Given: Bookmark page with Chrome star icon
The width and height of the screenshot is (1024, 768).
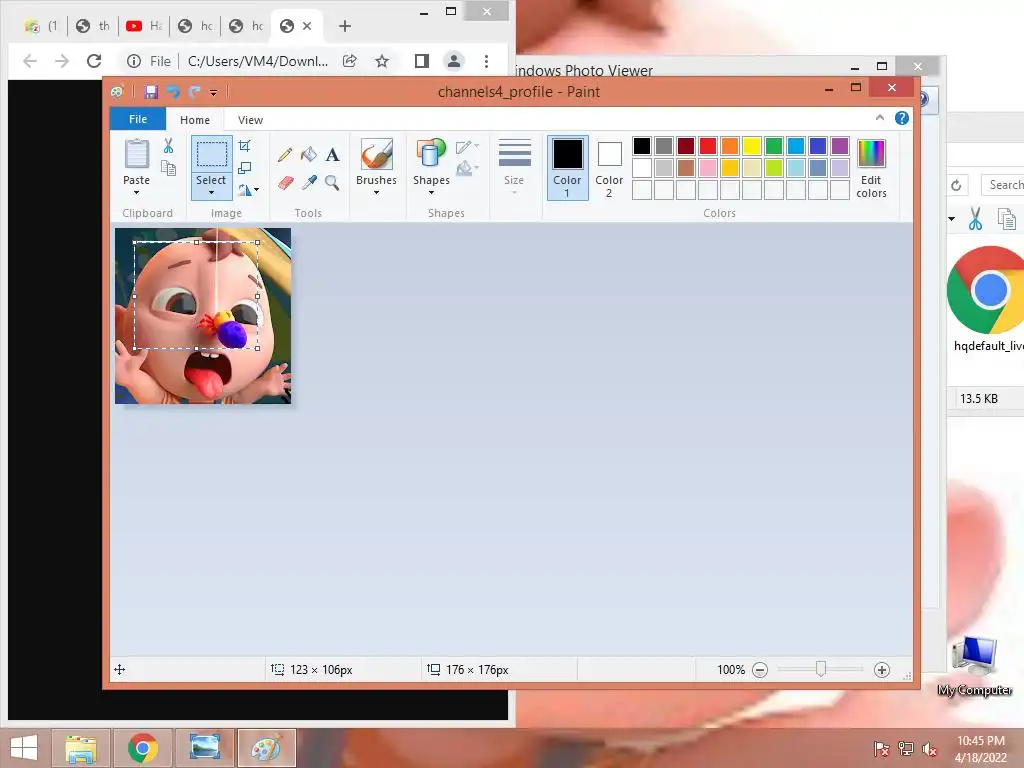Looking at the screenshot, I should 382,61.
